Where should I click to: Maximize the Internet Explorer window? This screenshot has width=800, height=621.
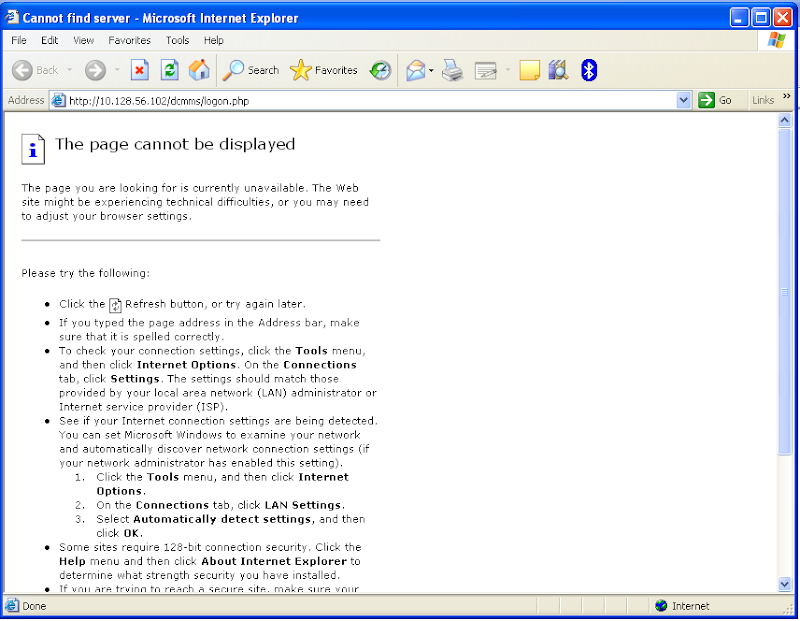761,17
